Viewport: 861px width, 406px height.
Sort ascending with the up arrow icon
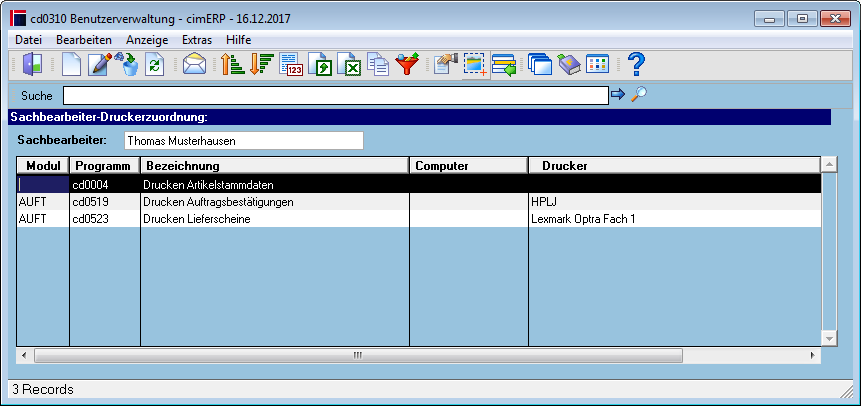[232, 64]
